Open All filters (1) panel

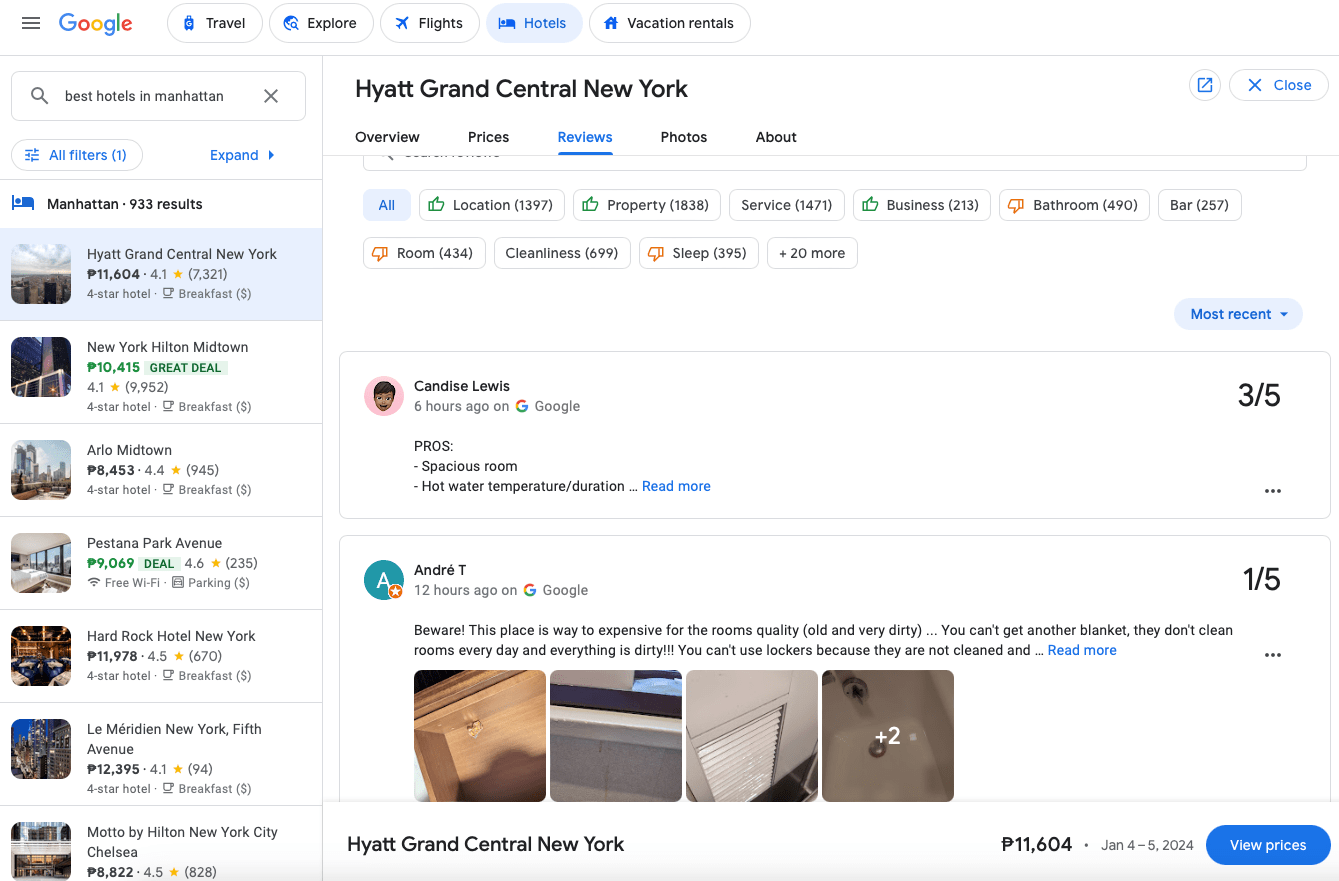tap(77, 155)
